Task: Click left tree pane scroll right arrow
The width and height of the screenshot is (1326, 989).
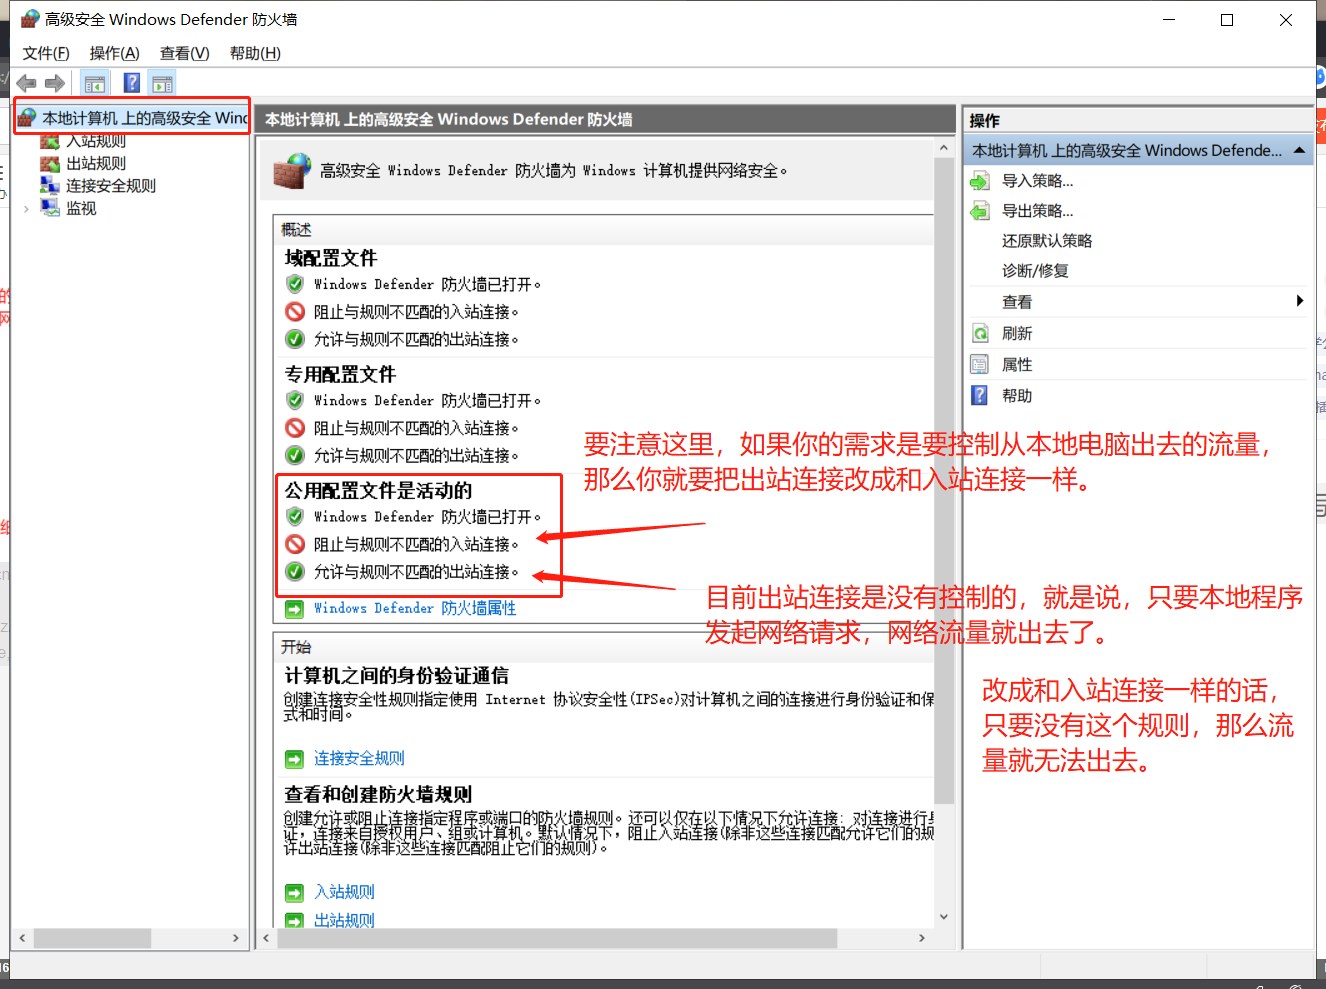Action: 236,938
